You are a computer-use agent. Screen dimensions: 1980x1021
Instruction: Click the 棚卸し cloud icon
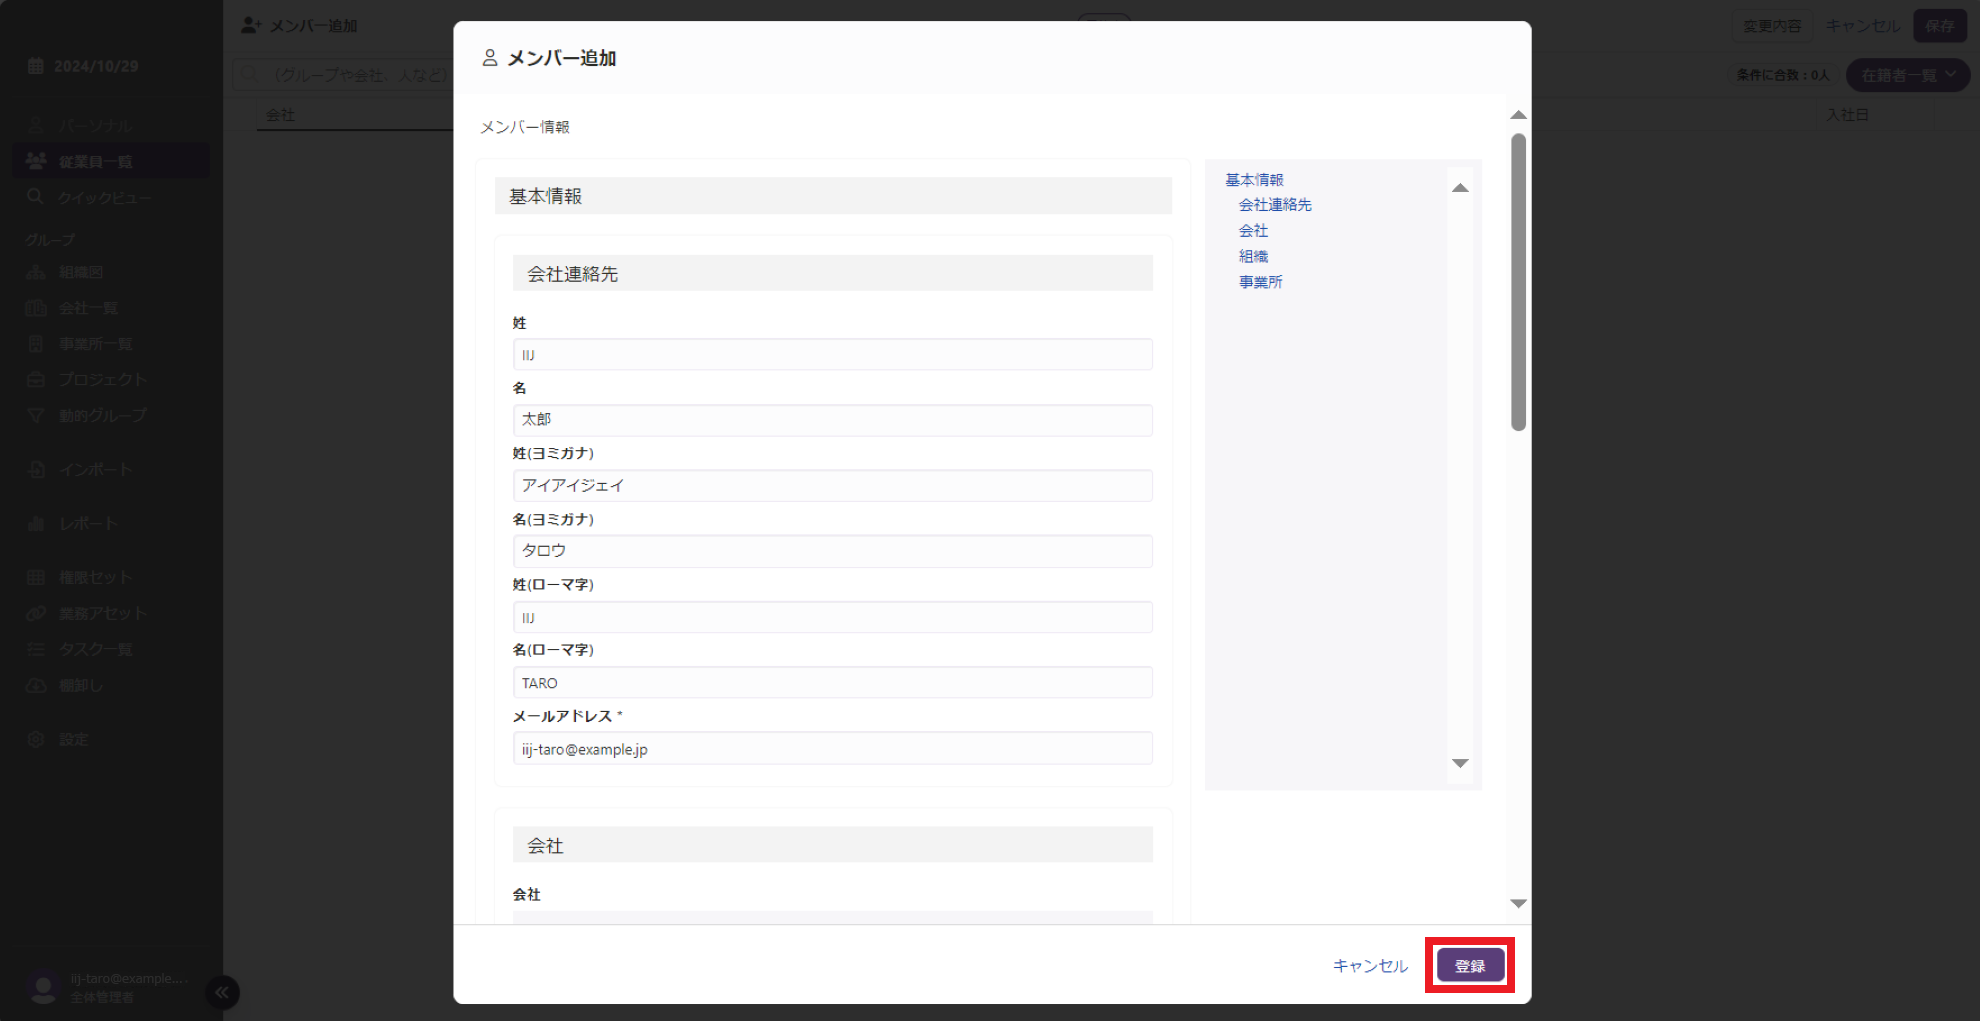coord(36,685)
